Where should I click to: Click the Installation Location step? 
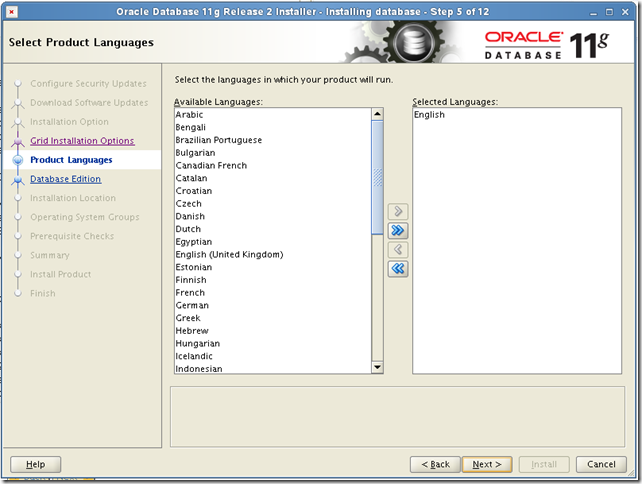pos(73,198)
